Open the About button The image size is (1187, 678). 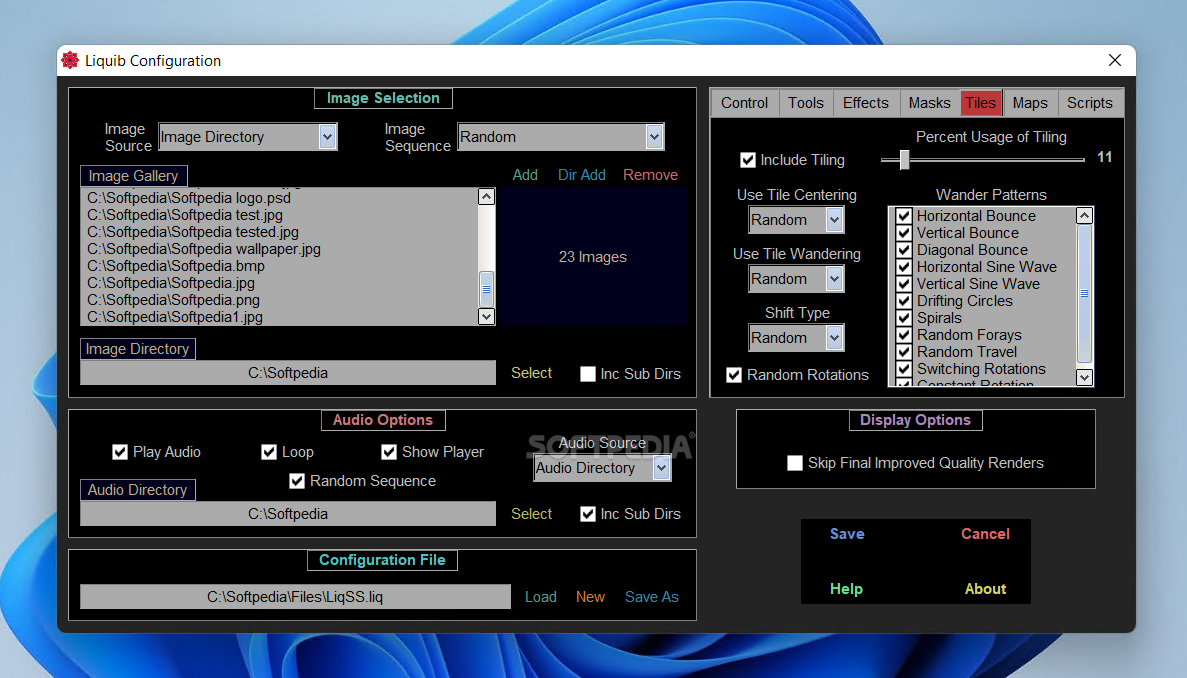(985, 589)
